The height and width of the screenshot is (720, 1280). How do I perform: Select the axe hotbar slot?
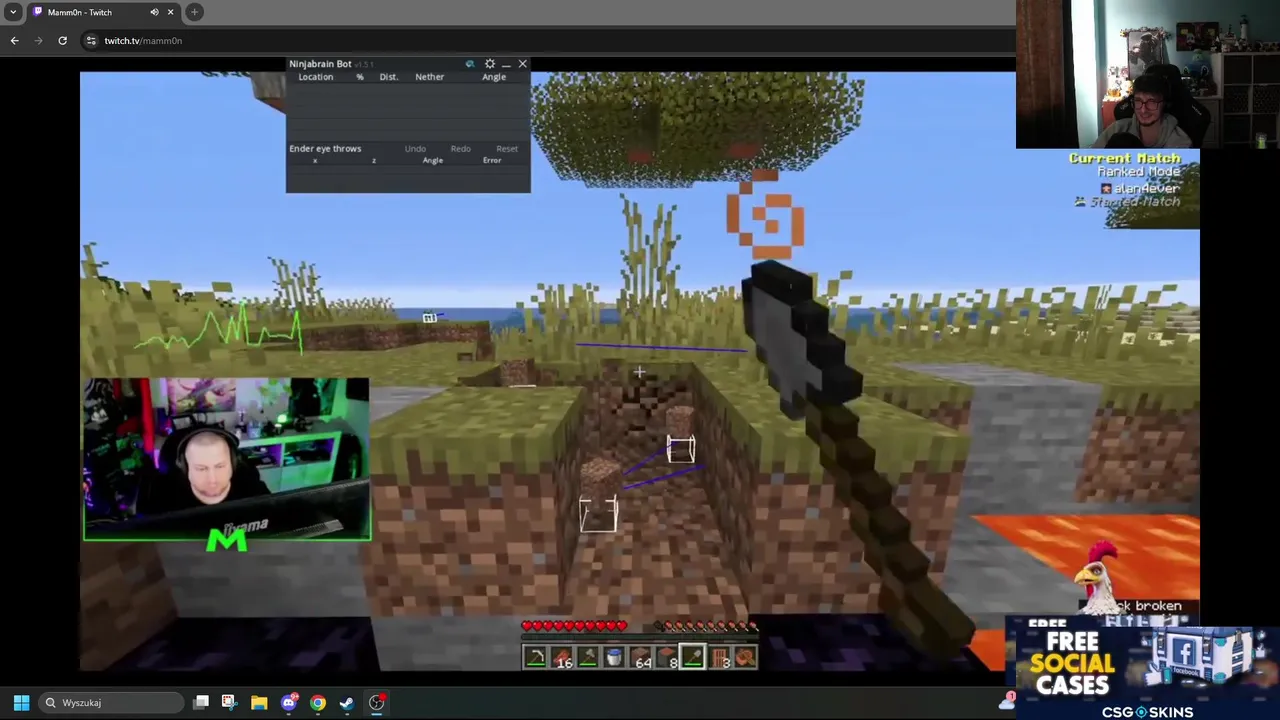pos(587,657)
